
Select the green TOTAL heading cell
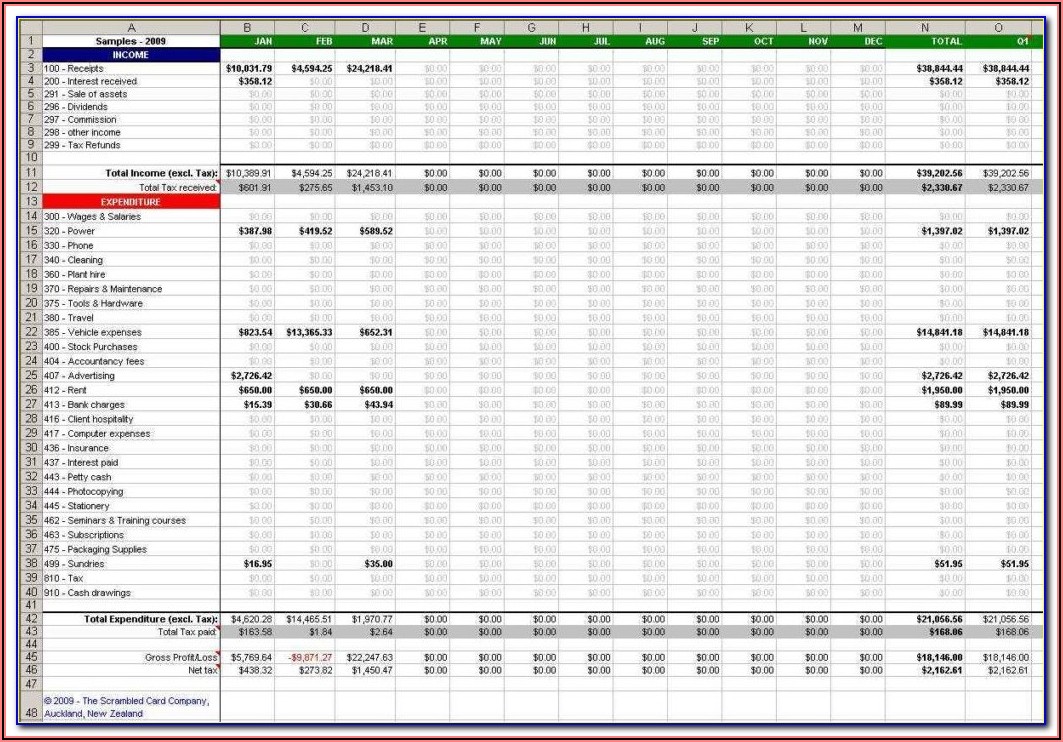point(925,42)
